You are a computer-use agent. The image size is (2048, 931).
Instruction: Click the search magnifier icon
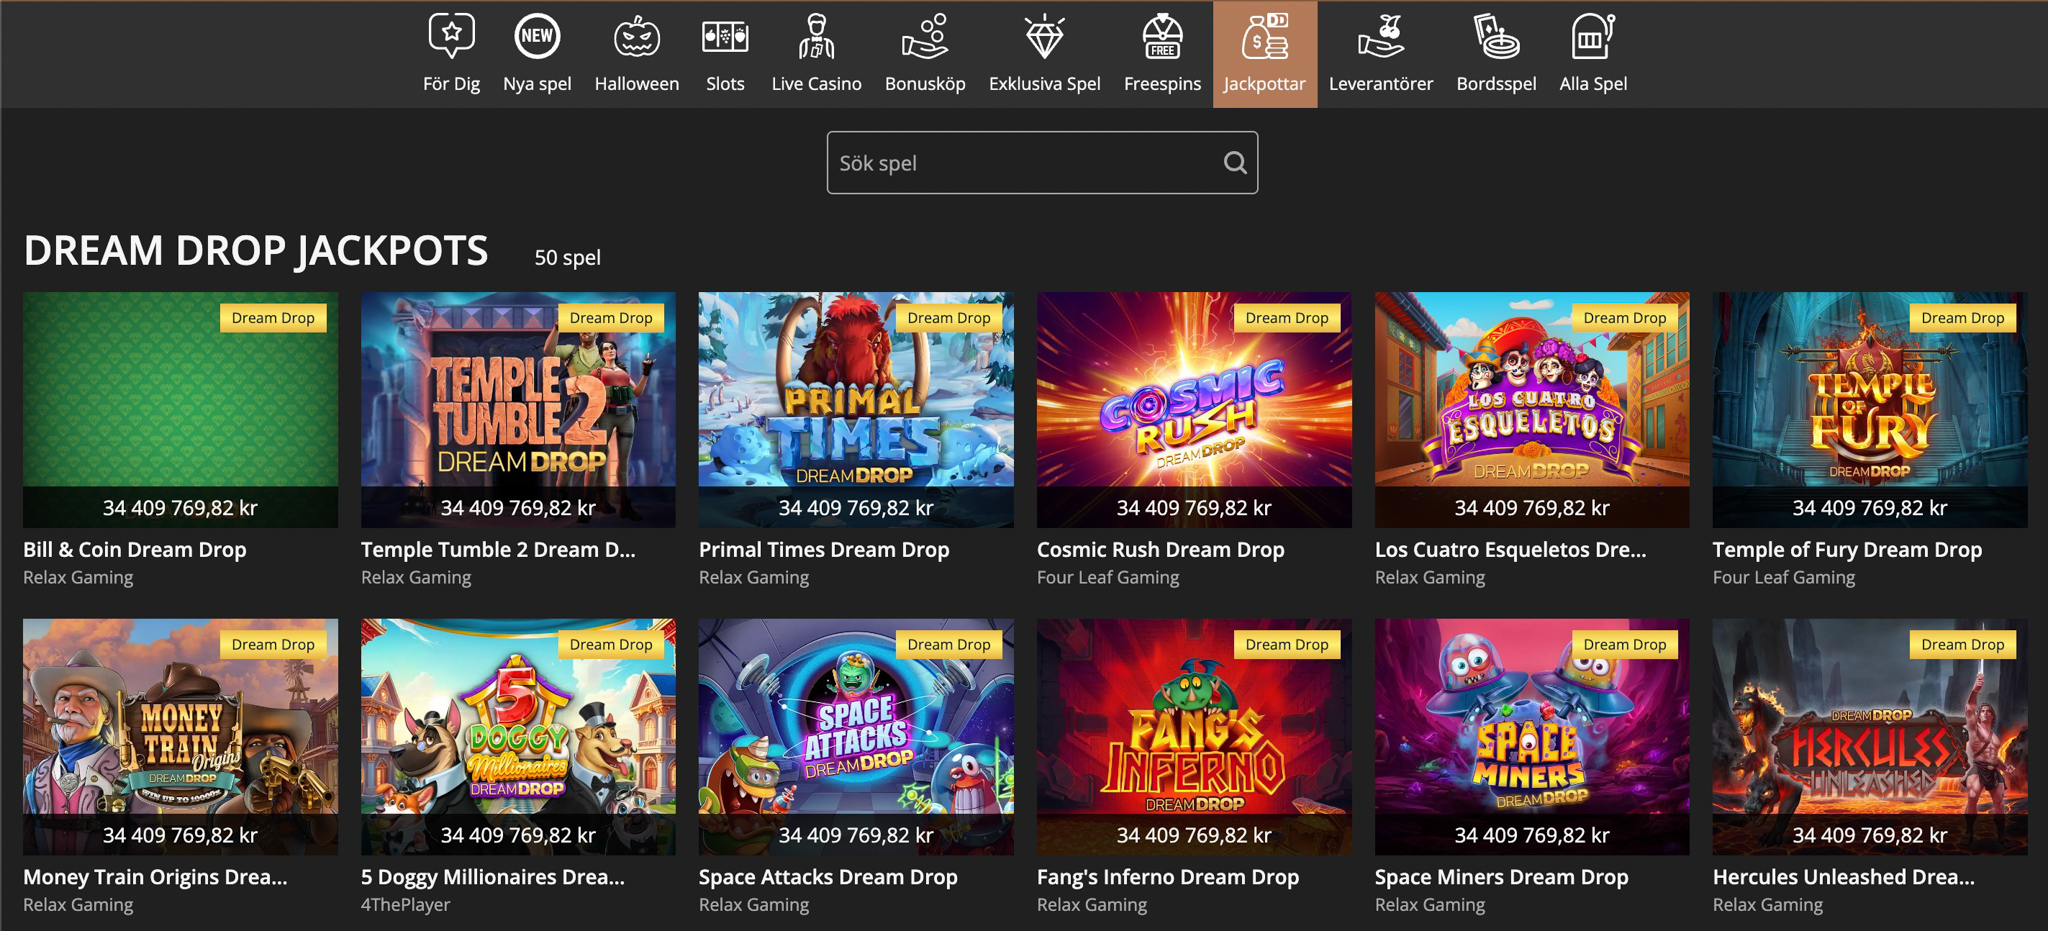[x=1235, y=162]
